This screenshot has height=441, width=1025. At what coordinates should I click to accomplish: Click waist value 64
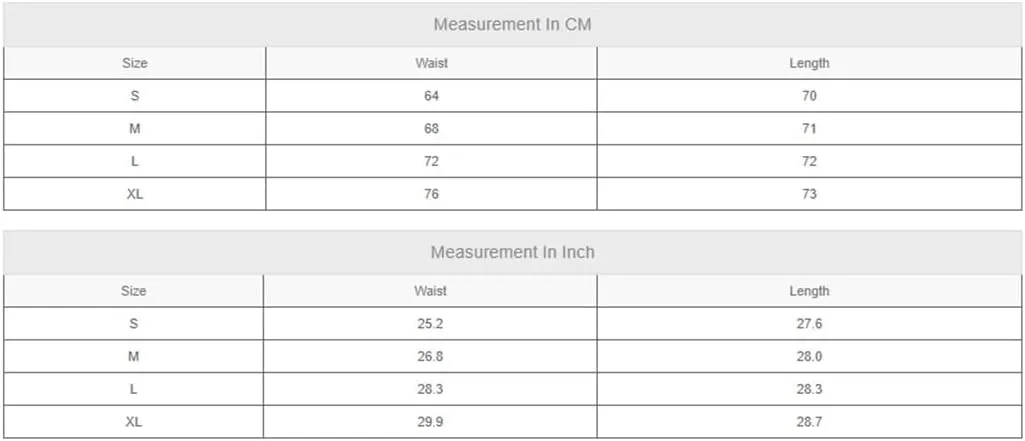coord(431,96)
